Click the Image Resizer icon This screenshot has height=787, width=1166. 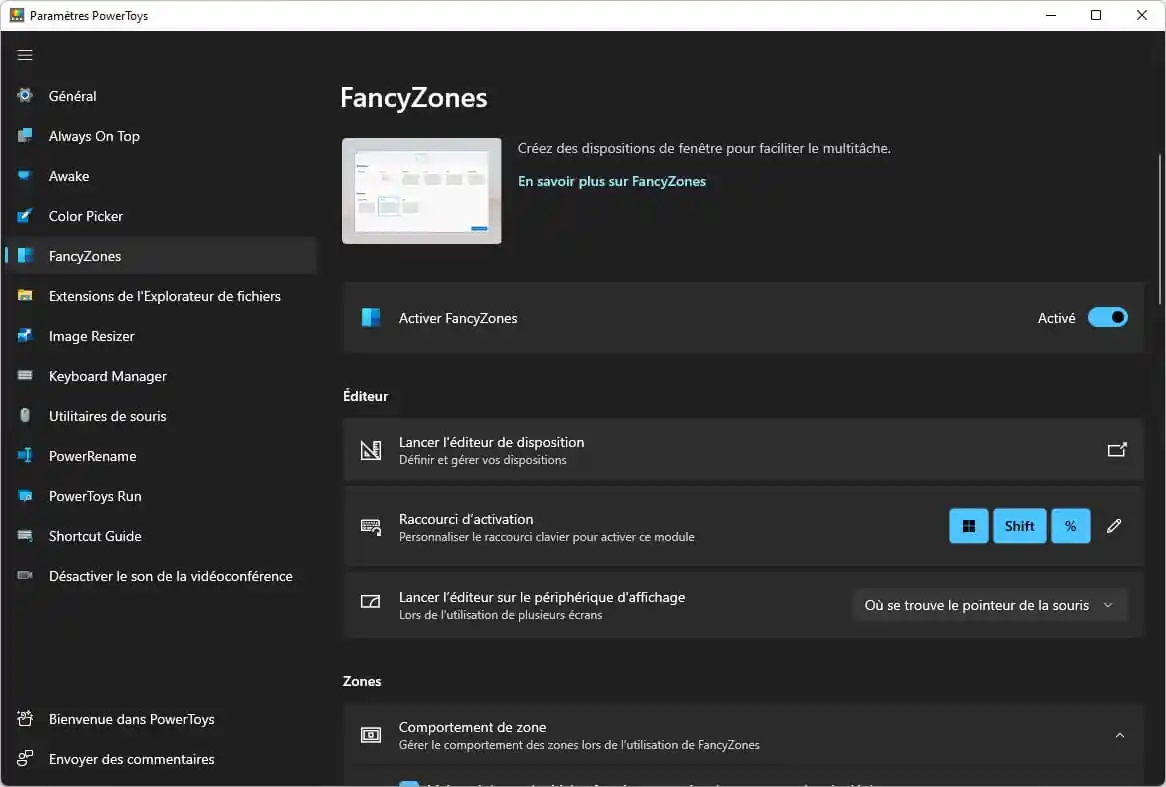[25, 335]
